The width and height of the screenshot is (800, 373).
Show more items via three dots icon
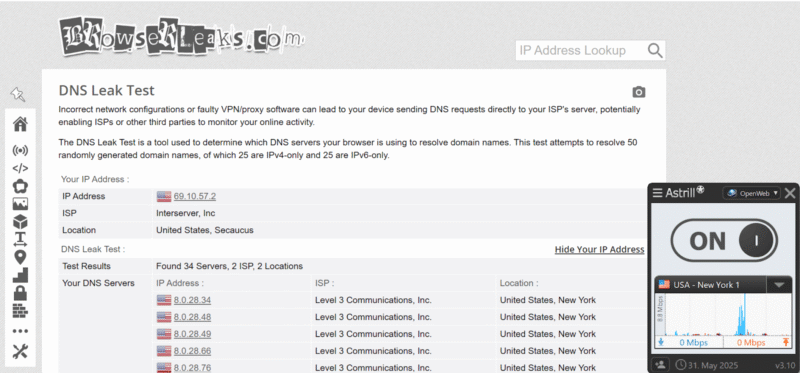tap(20, 331)
